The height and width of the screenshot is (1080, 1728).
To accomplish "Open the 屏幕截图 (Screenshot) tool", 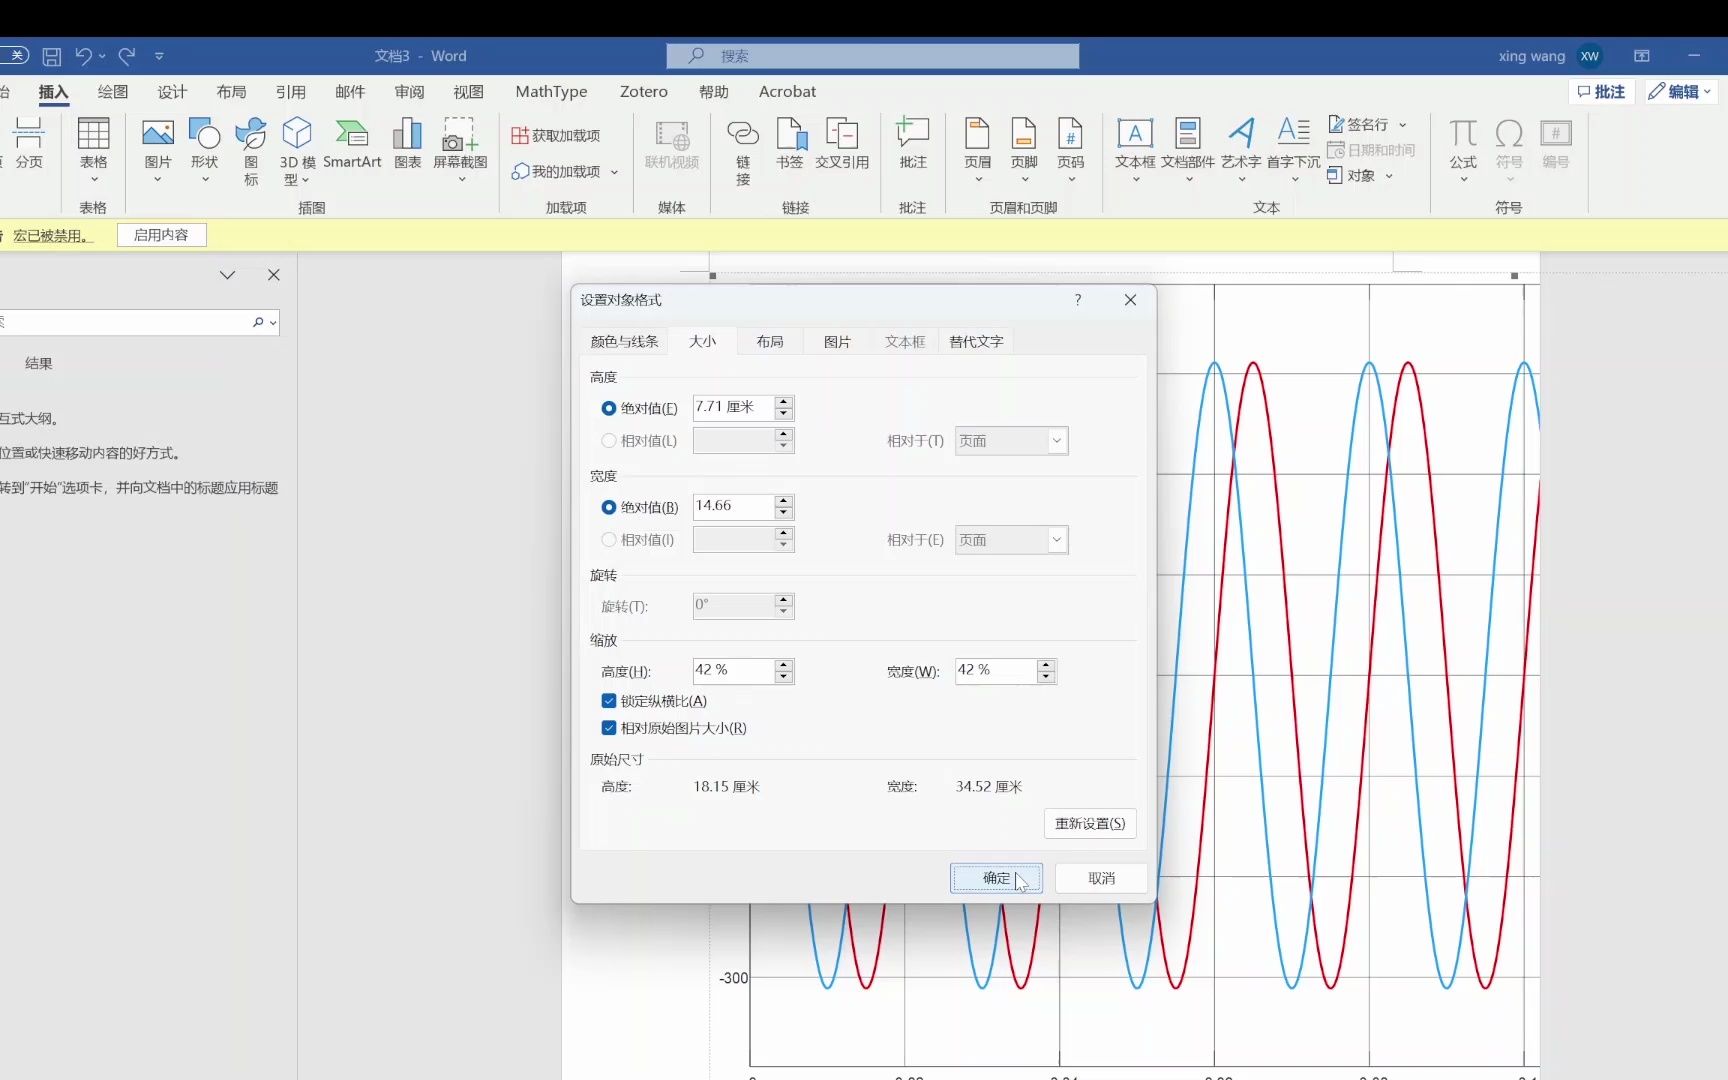I will pos(460,150).
